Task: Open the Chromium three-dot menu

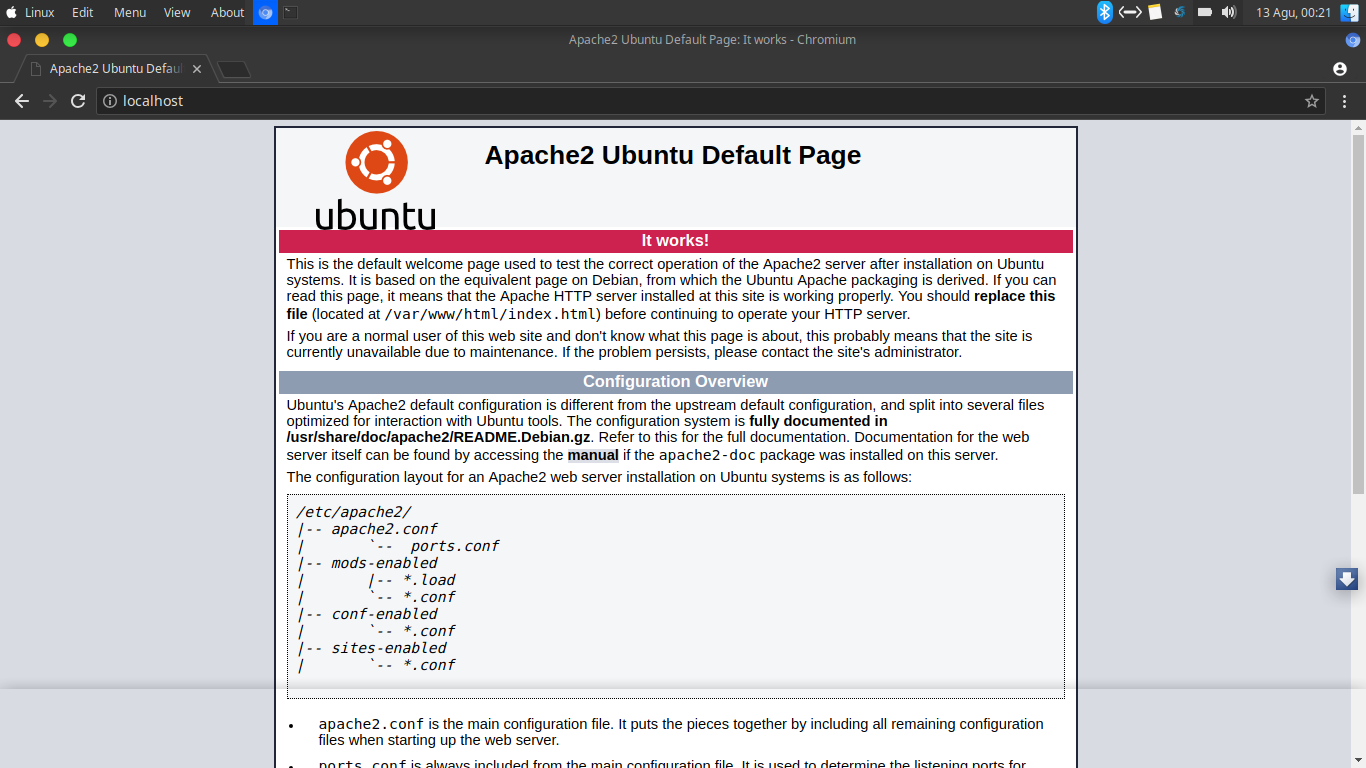Action: [x=1345, y=100]
